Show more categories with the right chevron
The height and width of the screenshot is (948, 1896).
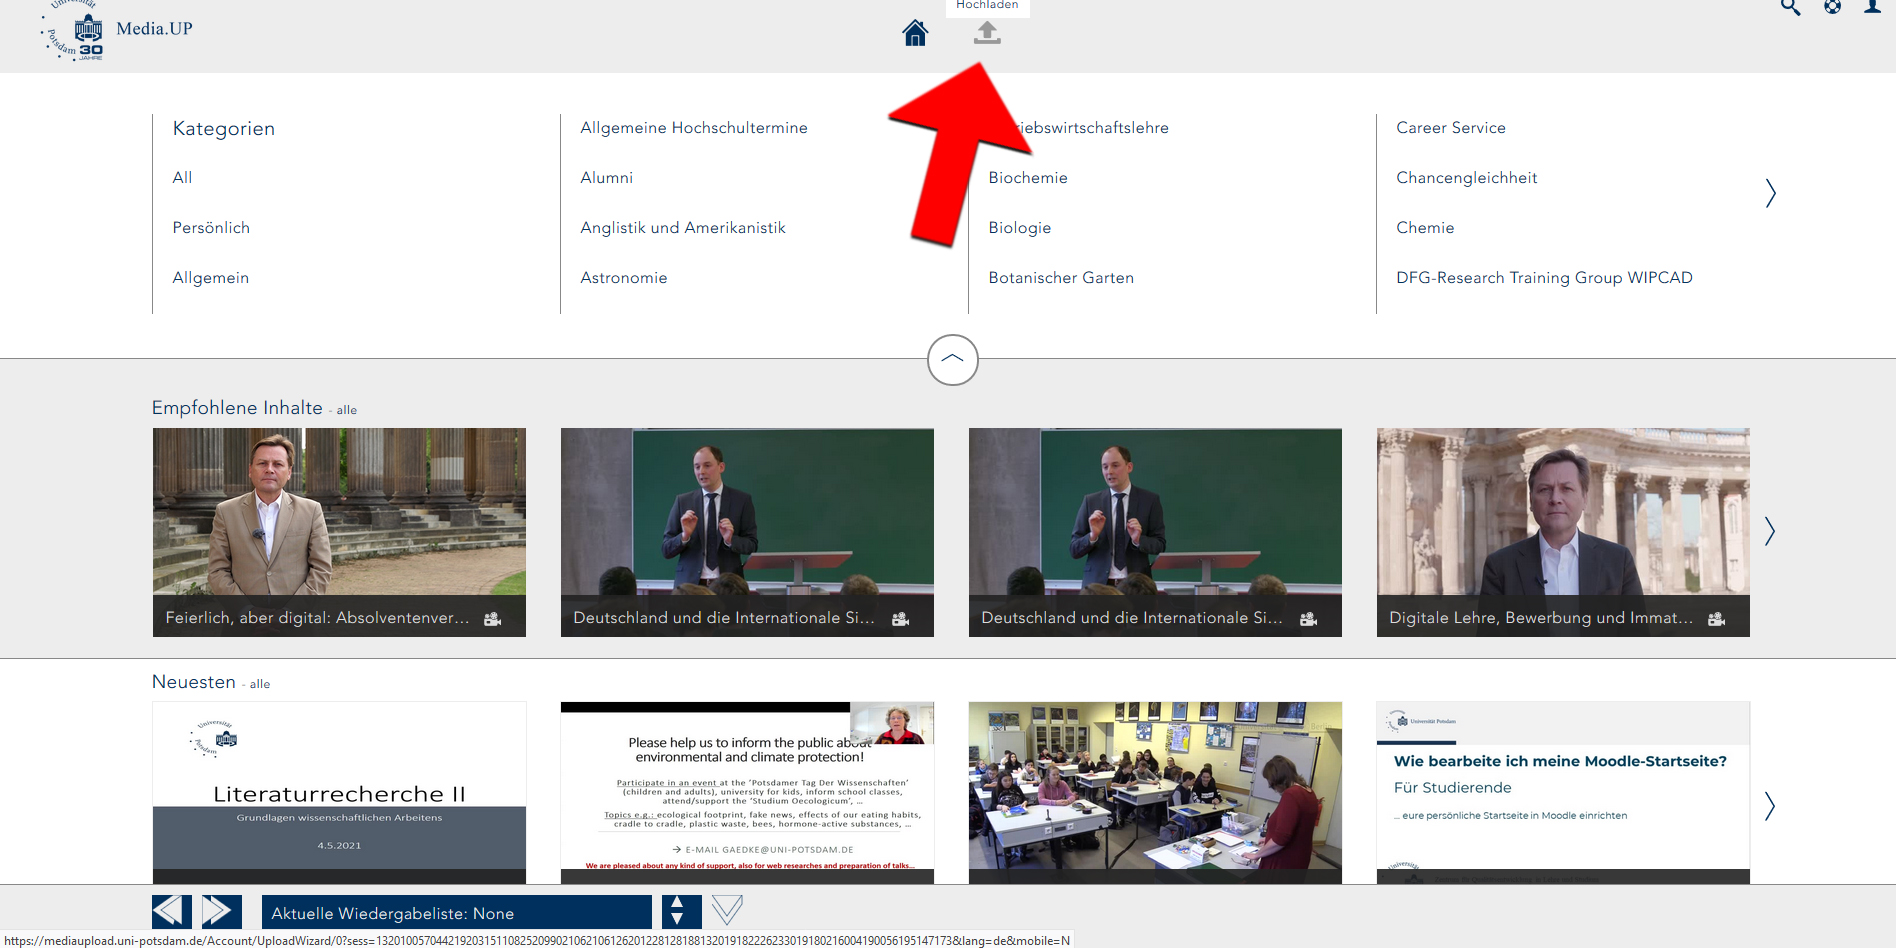point(1770,193)
